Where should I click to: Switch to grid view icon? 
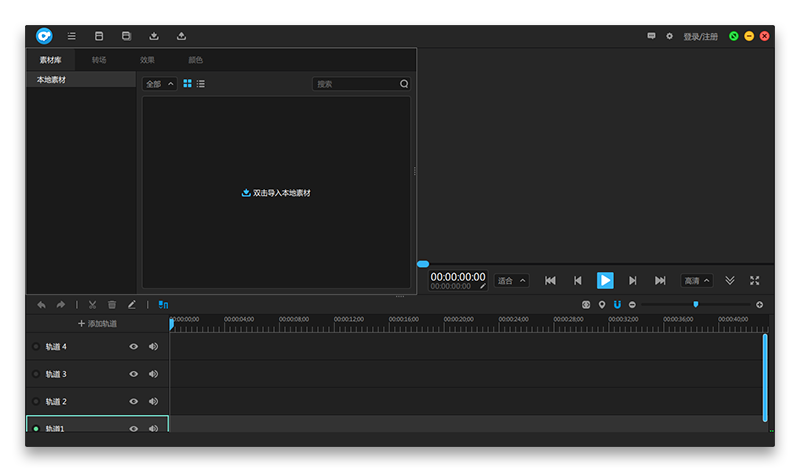pyautogui.click(x=187, y=83)
